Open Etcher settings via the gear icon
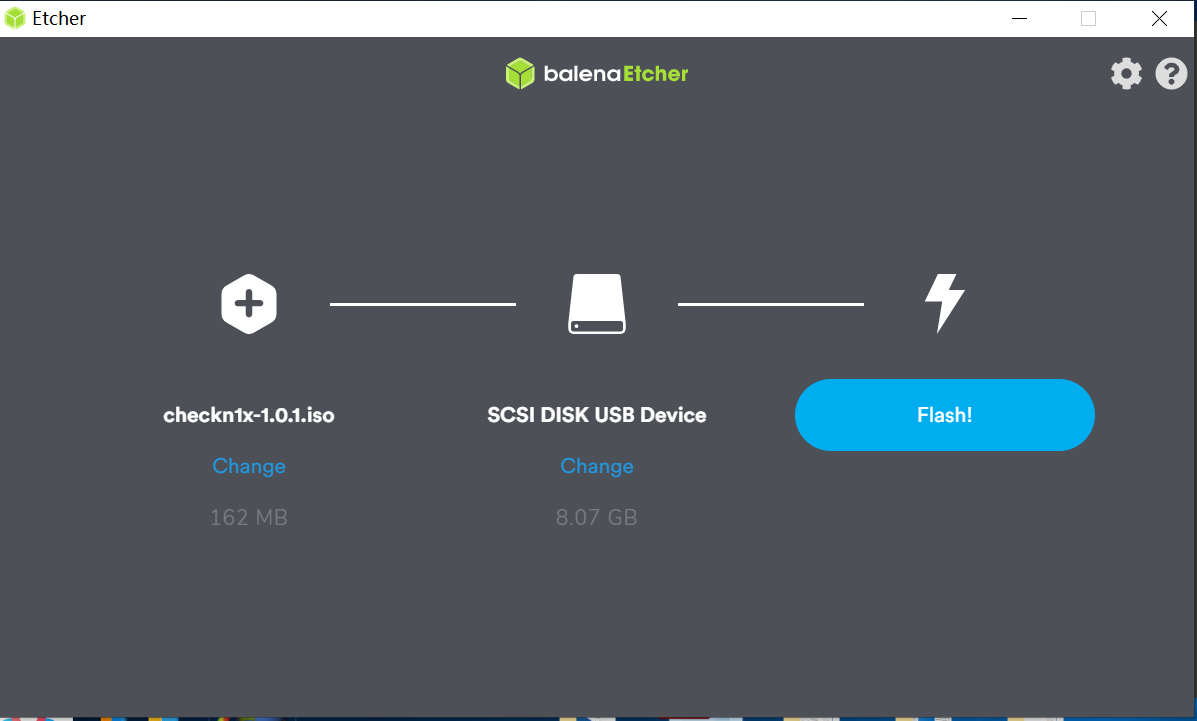The image size is (1197, 721). [1126, 74]
